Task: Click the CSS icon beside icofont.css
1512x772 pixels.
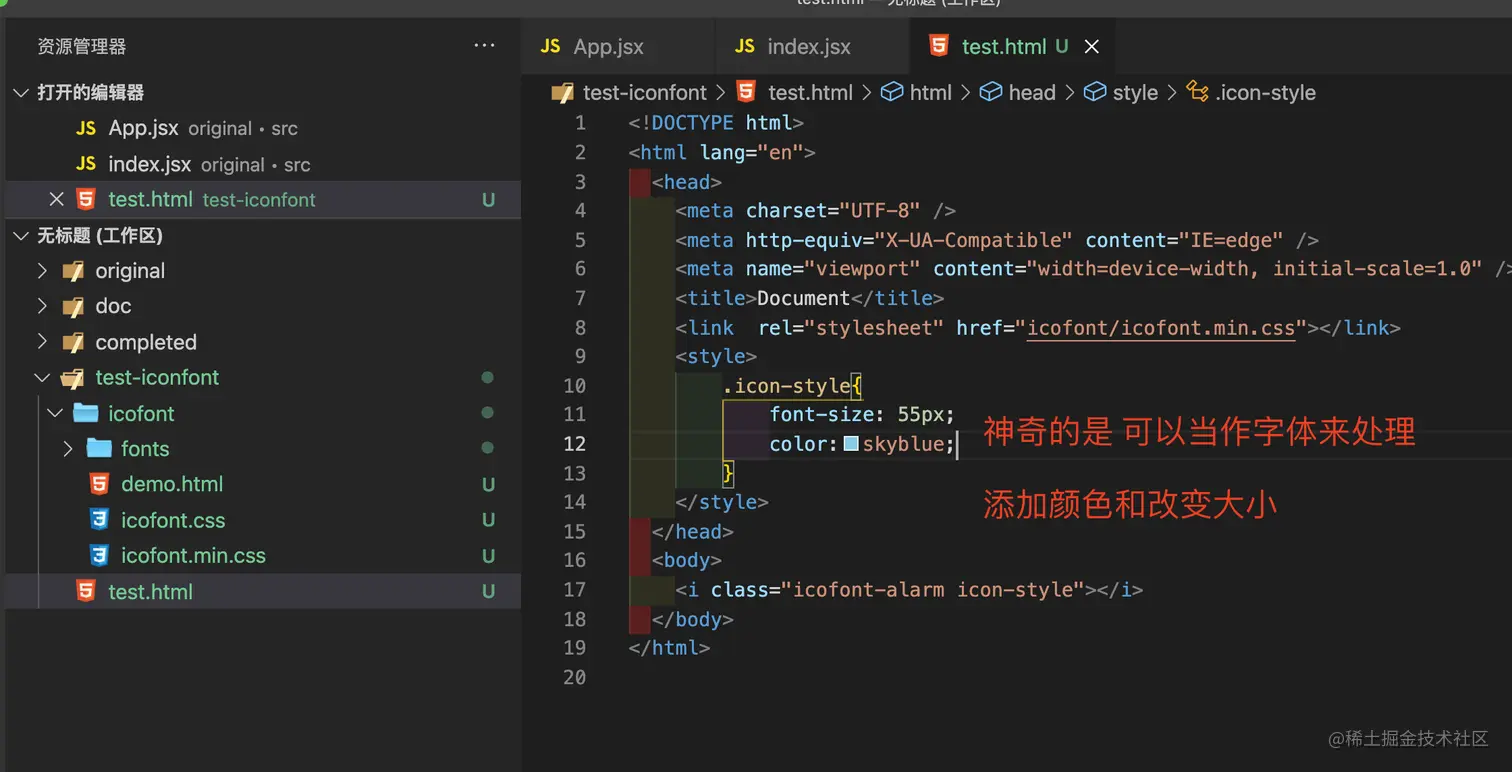Action: pos(99,520)
